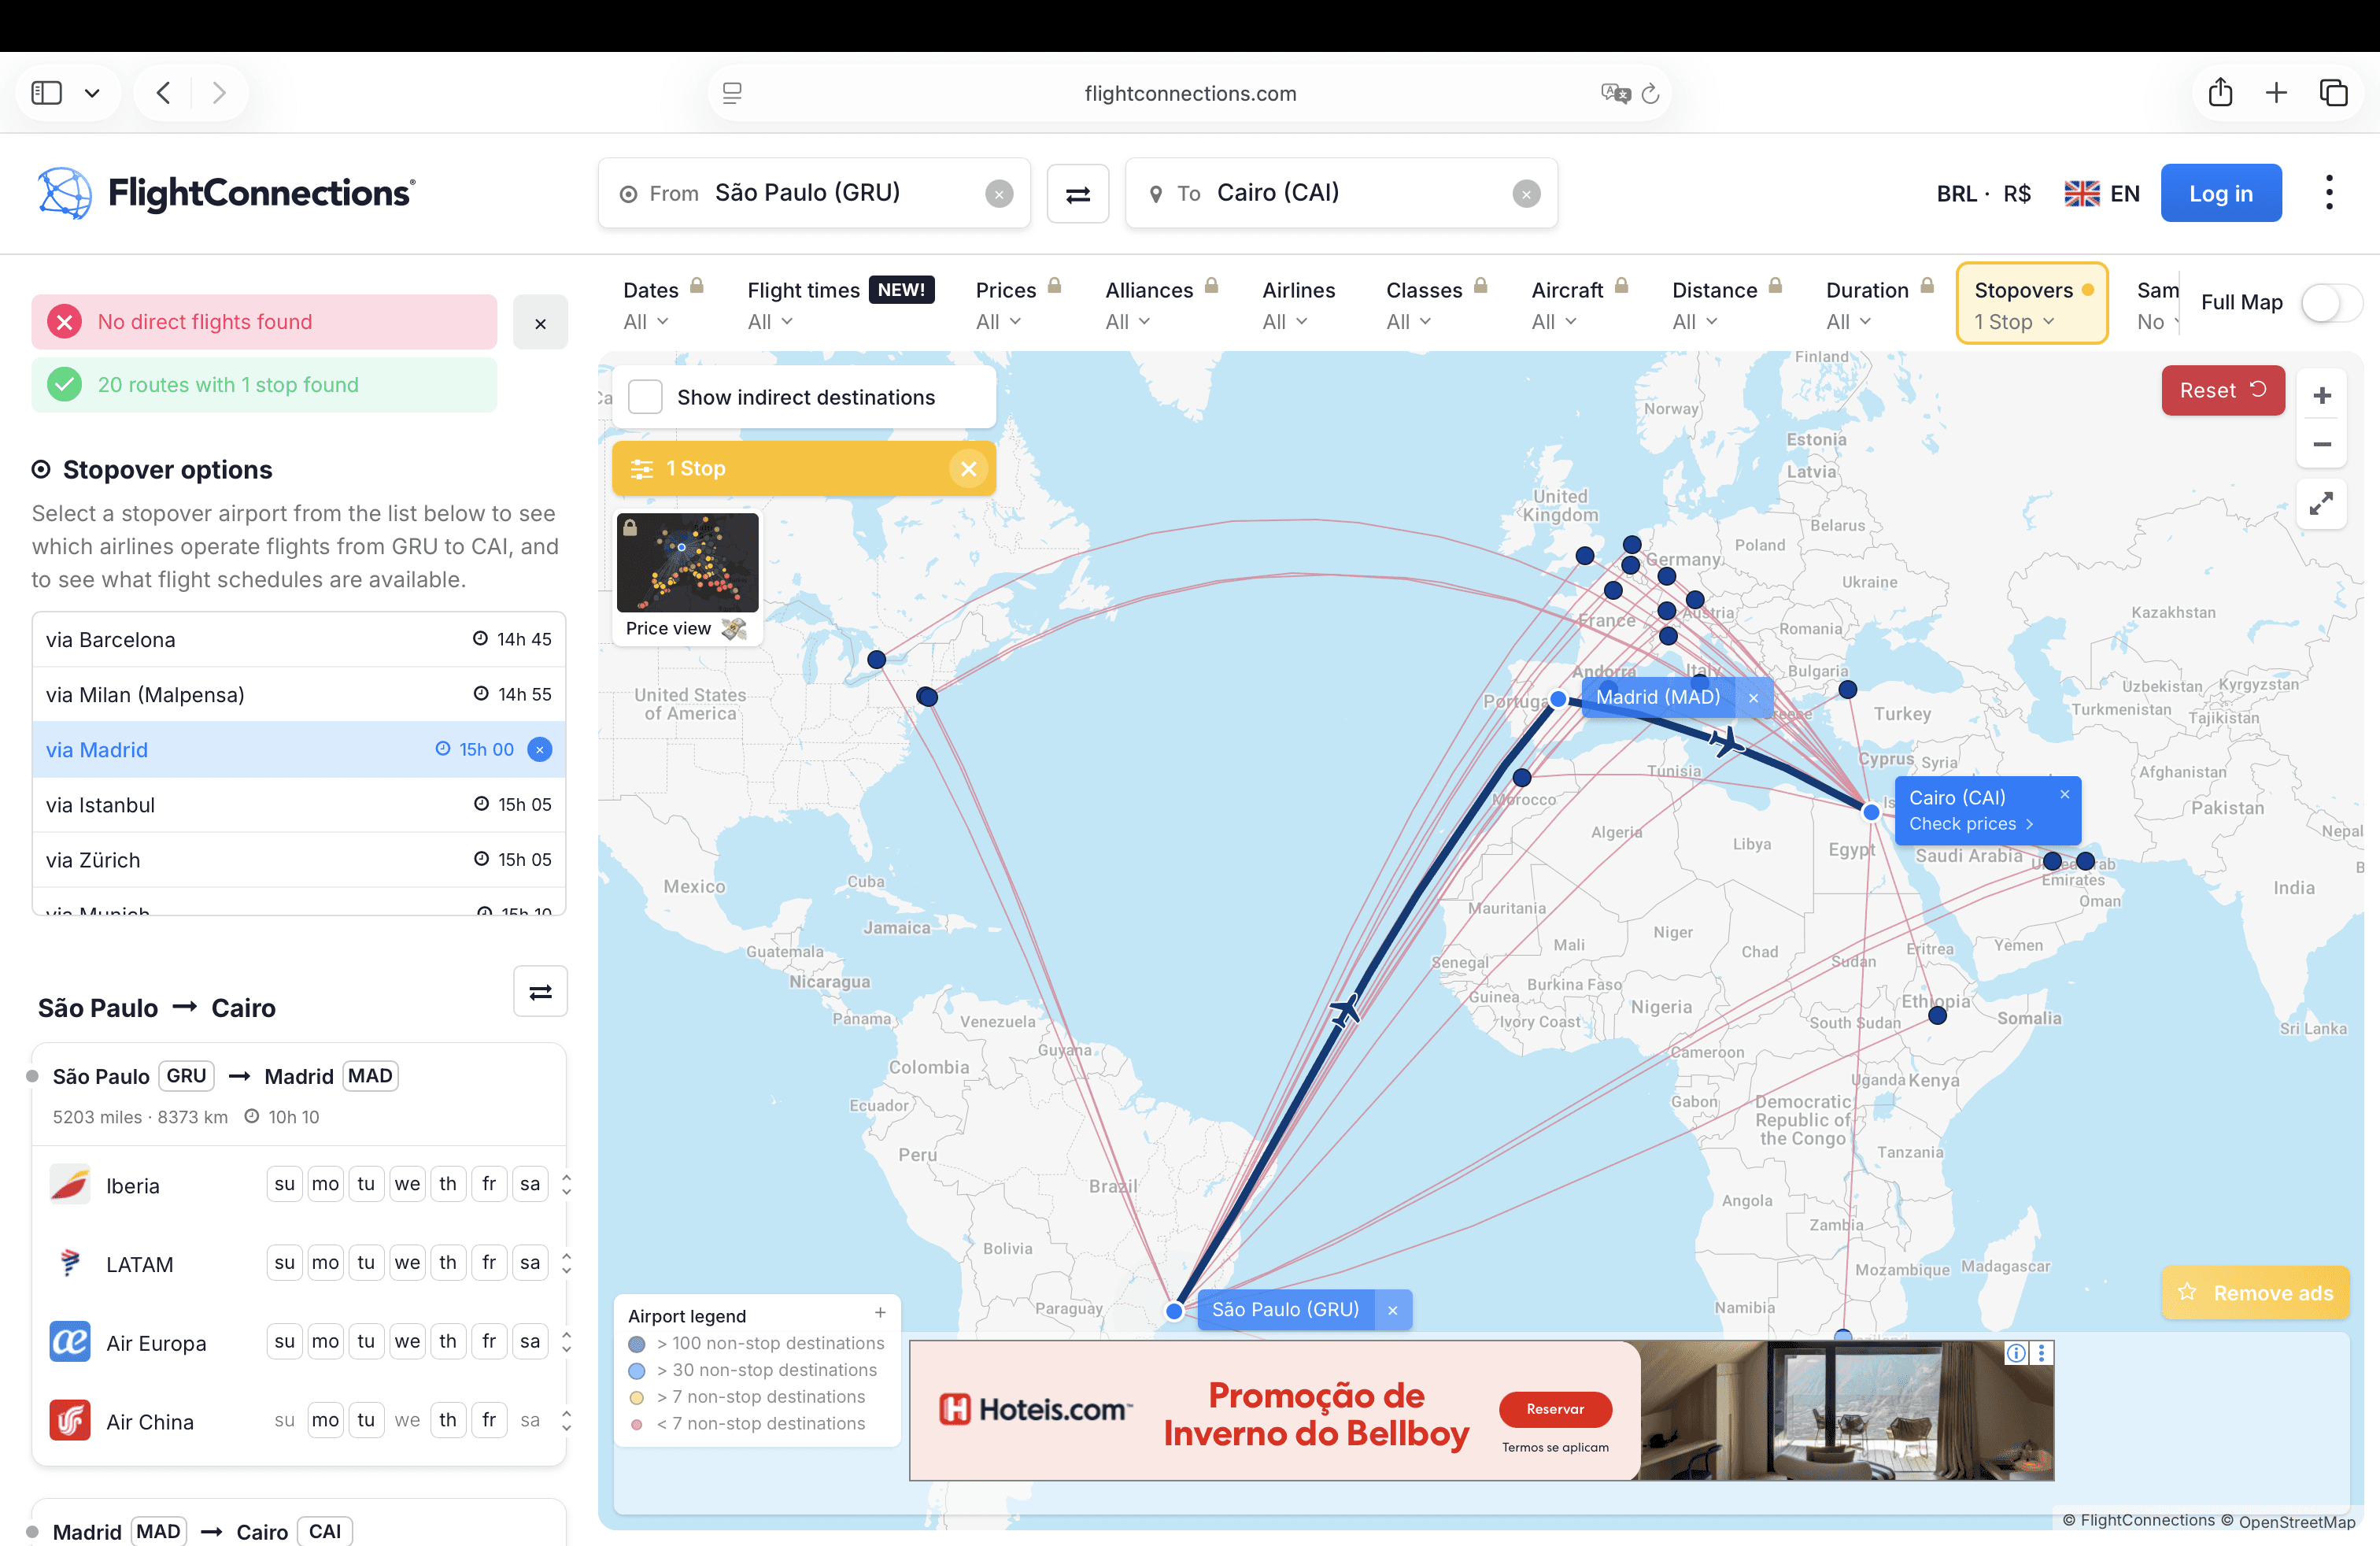The image size is (2380, 1546).
Task: Open the Prices filter dropdown
Action: 1018,305
